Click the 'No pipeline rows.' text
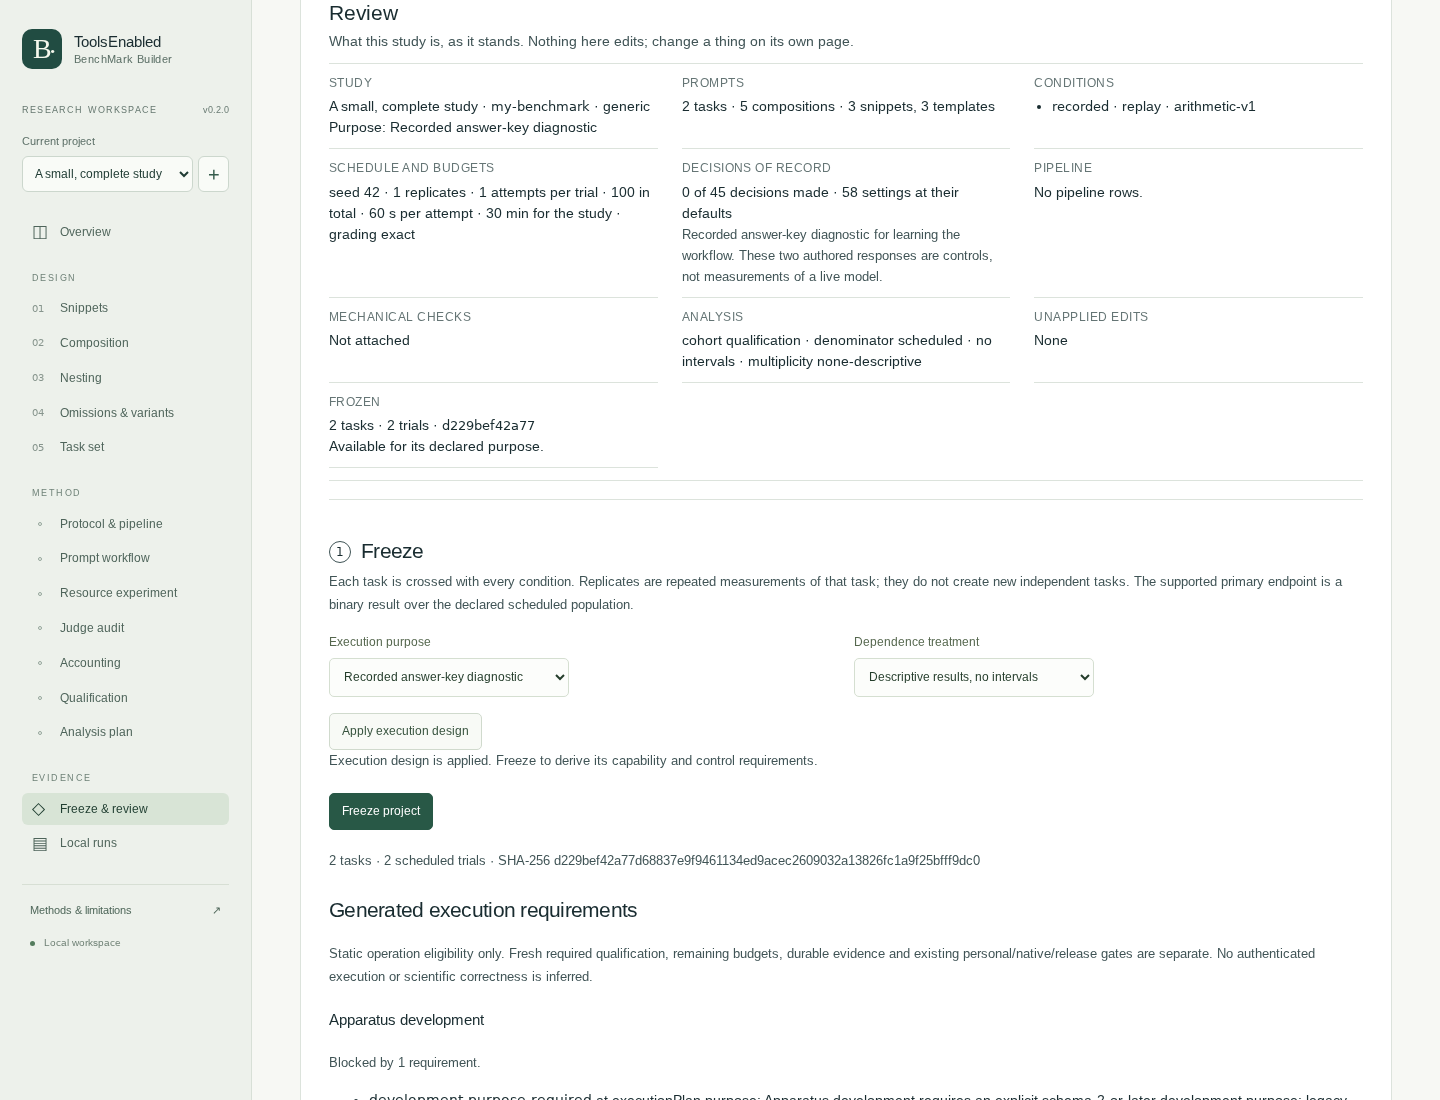Viewport: 1440px width, 1100px height. click(x=1088, y=193)
